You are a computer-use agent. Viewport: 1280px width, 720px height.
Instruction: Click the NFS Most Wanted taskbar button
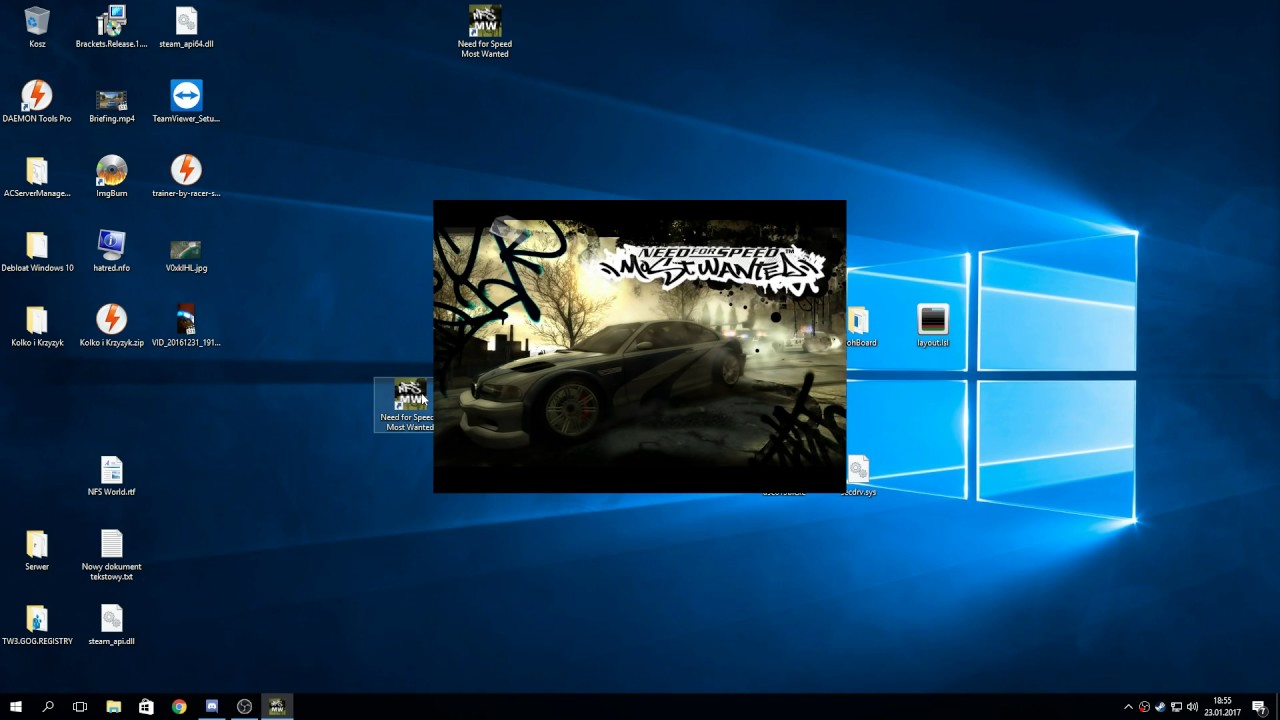[277, 707]
